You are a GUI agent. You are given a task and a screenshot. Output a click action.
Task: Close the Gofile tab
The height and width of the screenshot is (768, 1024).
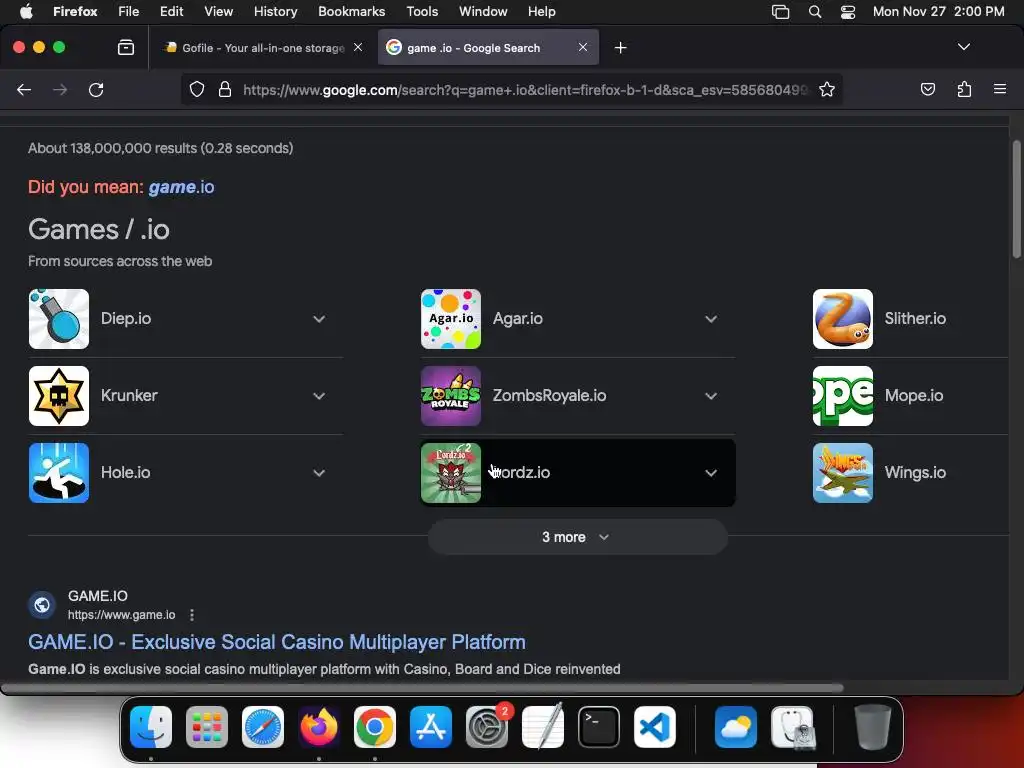tap(358, 47)
